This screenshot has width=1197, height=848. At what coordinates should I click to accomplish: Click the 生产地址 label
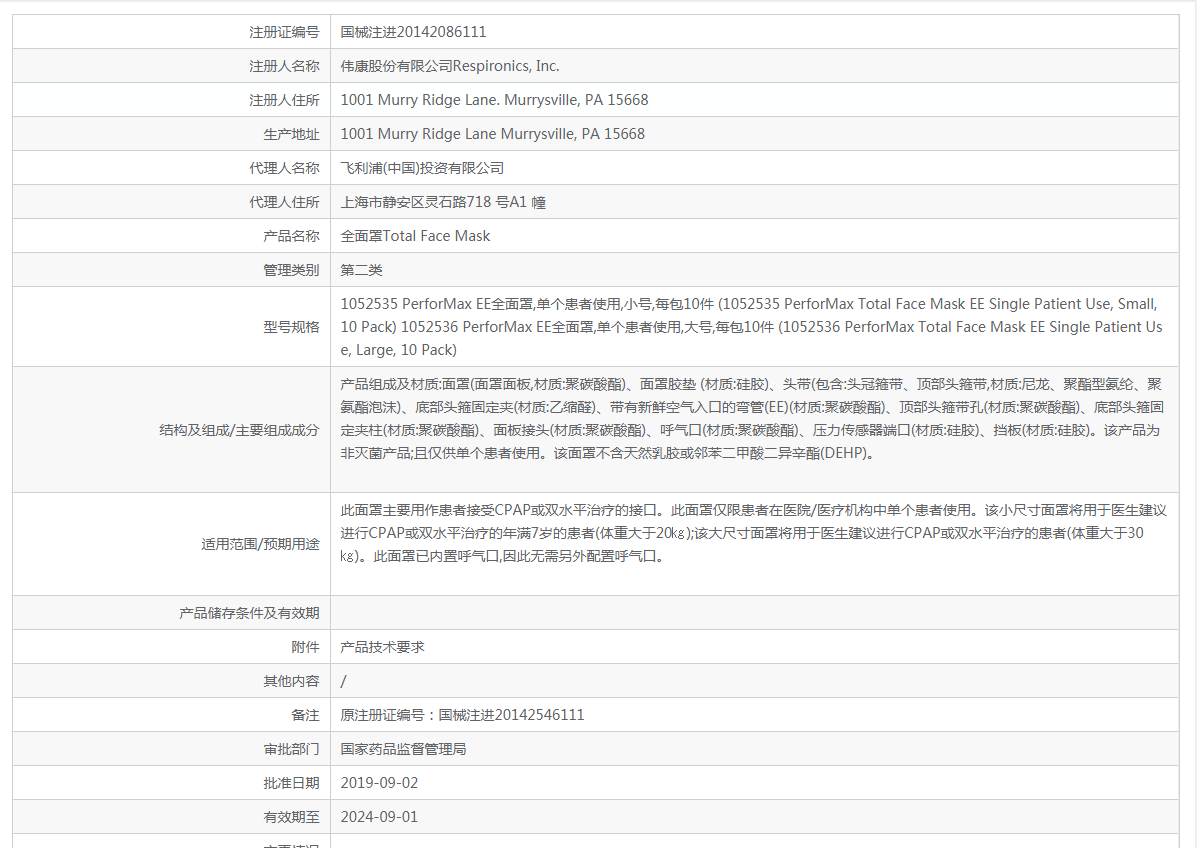tap(292, 134)
